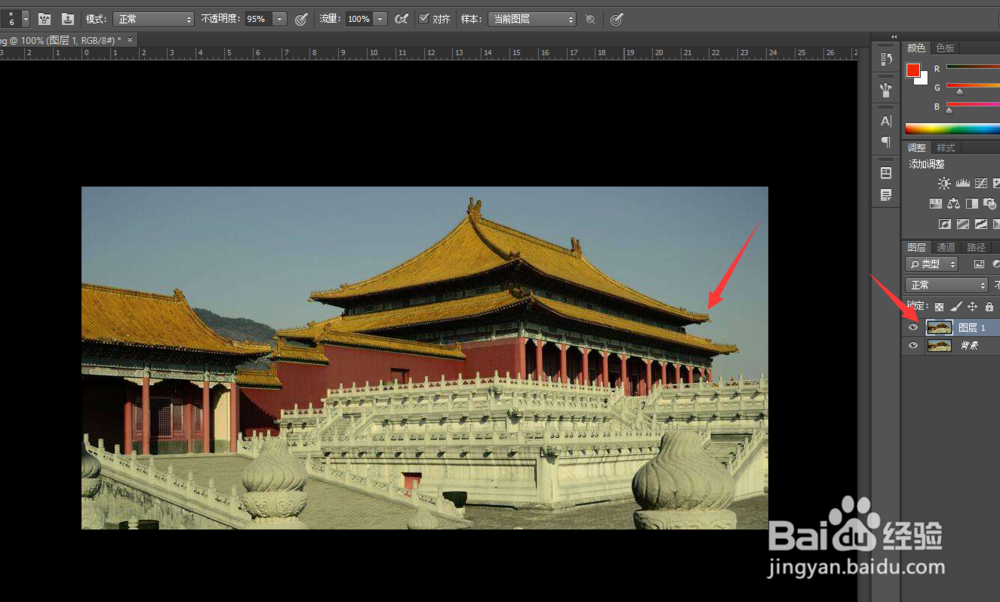Add a Levels adjustment
The image size is (1000, 602).
coord(962,184)
